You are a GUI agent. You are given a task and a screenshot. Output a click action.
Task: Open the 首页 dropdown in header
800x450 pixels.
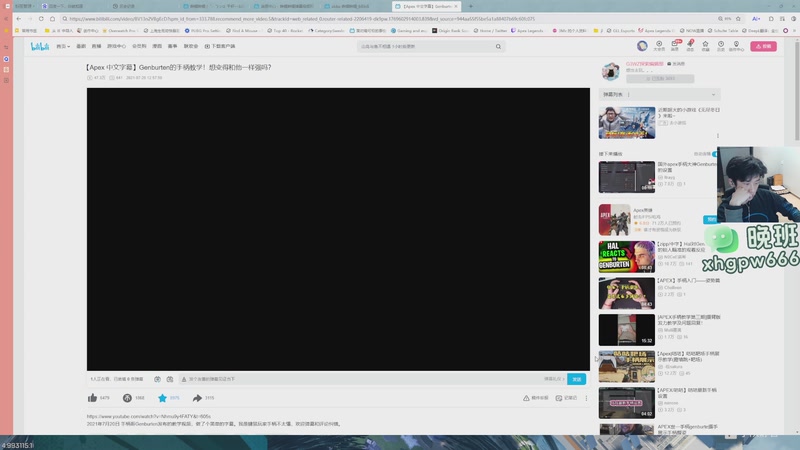(63, 46)
